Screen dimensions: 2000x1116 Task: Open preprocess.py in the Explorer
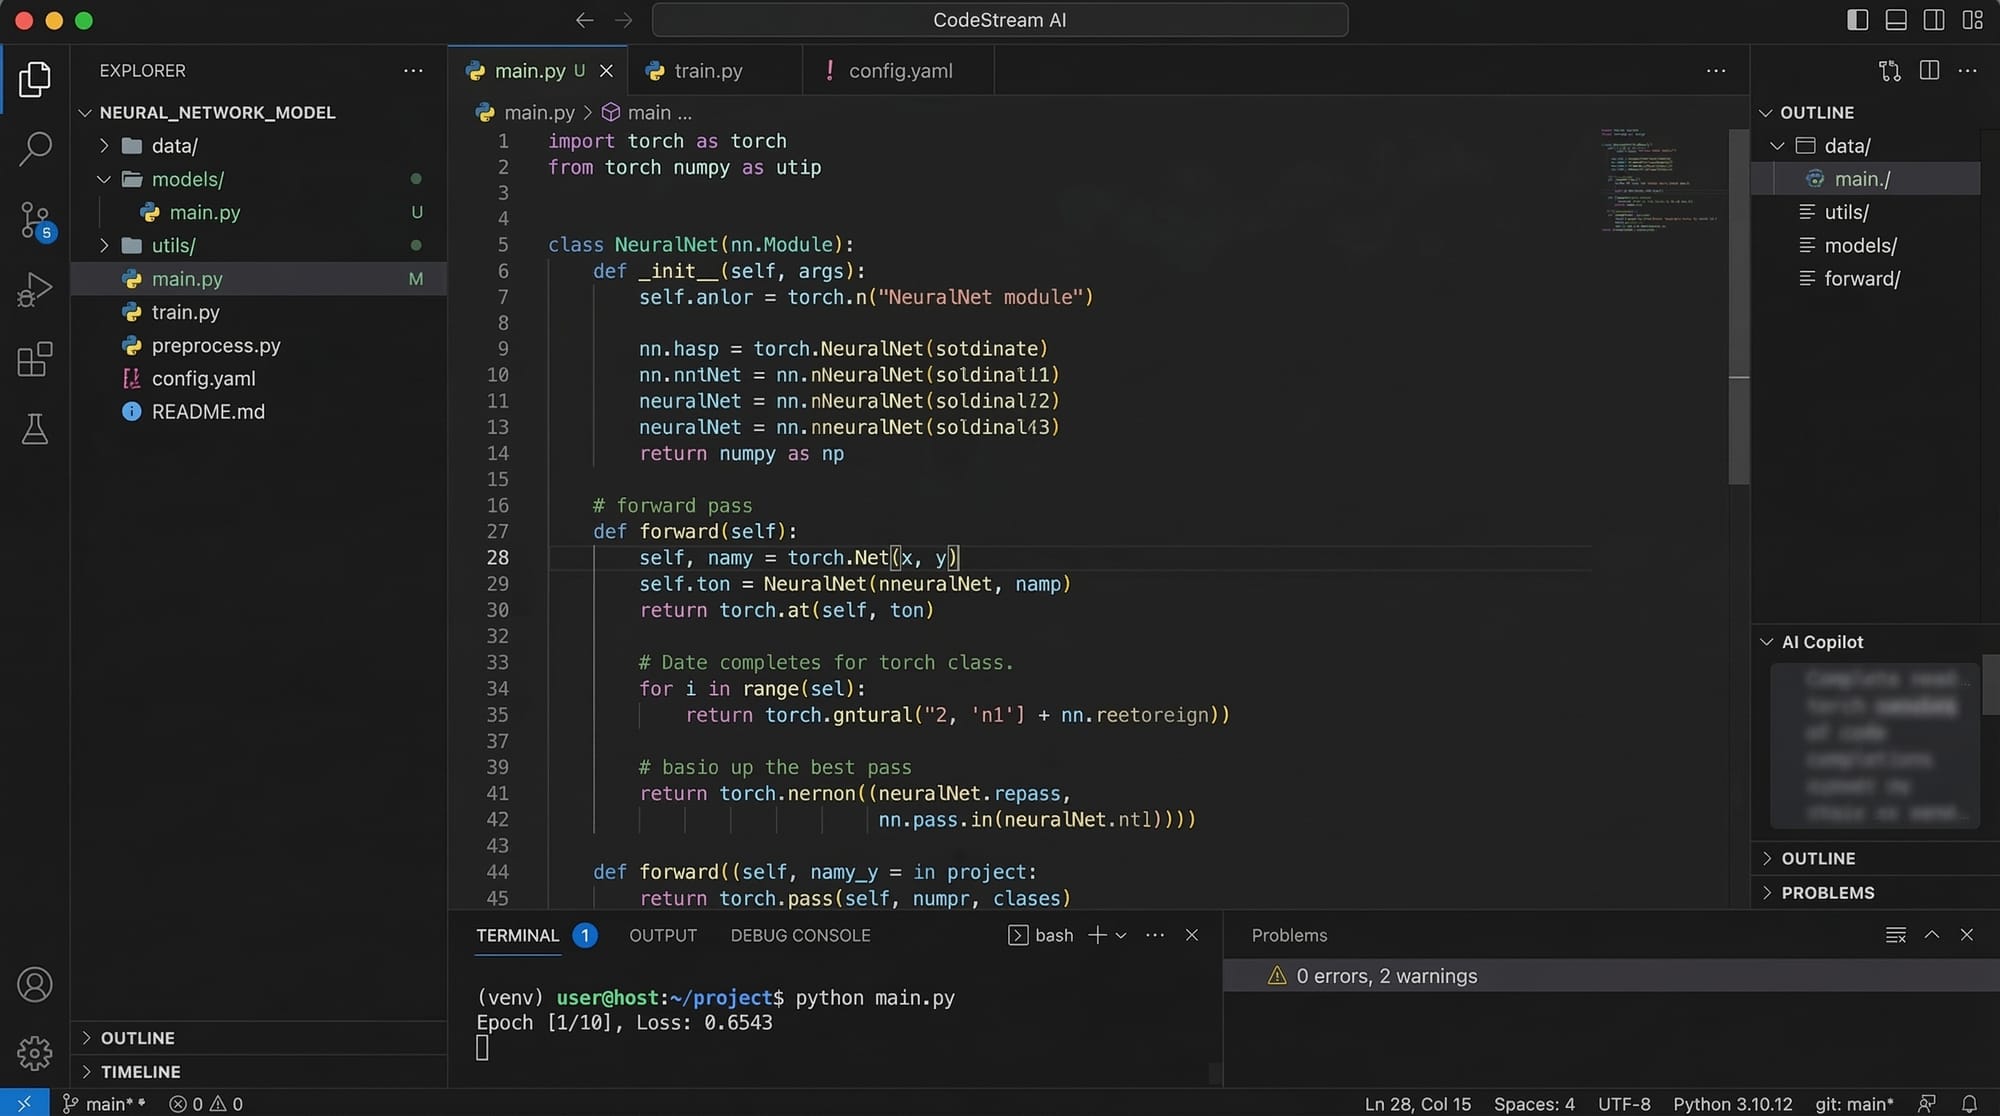pos(216,346)
